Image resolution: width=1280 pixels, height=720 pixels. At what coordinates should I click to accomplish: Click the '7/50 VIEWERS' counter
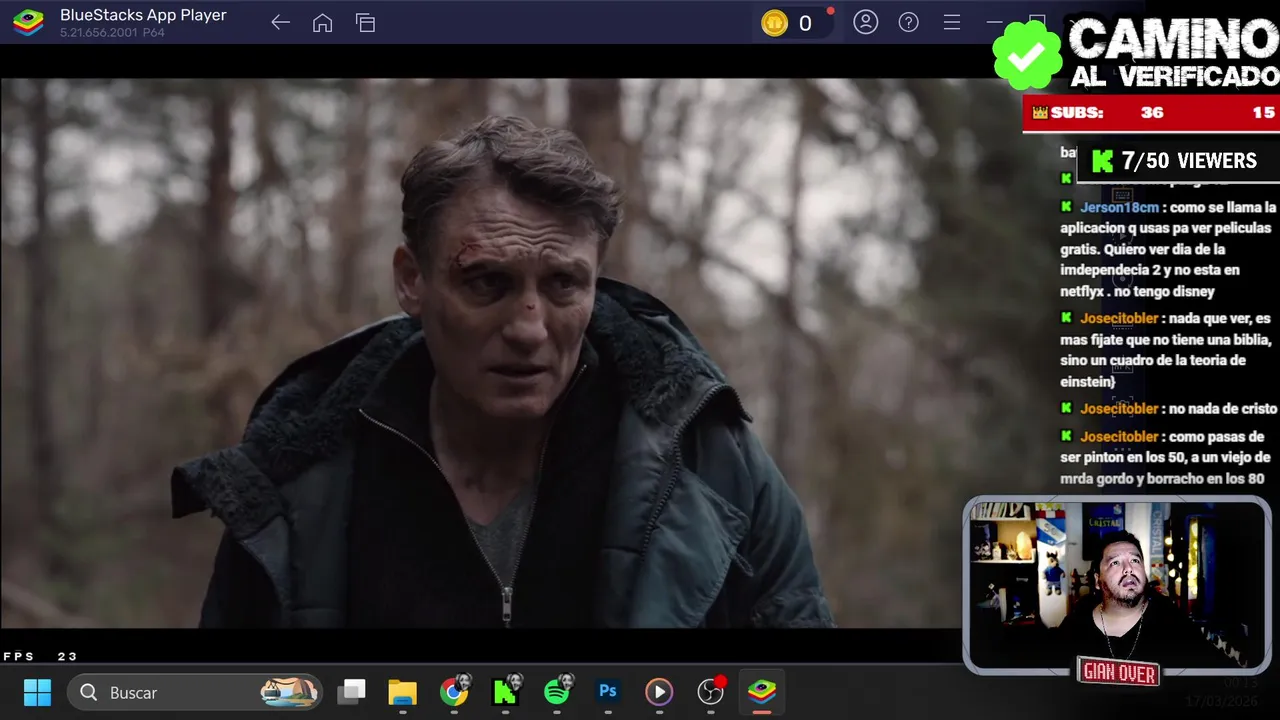(1178, 161)
